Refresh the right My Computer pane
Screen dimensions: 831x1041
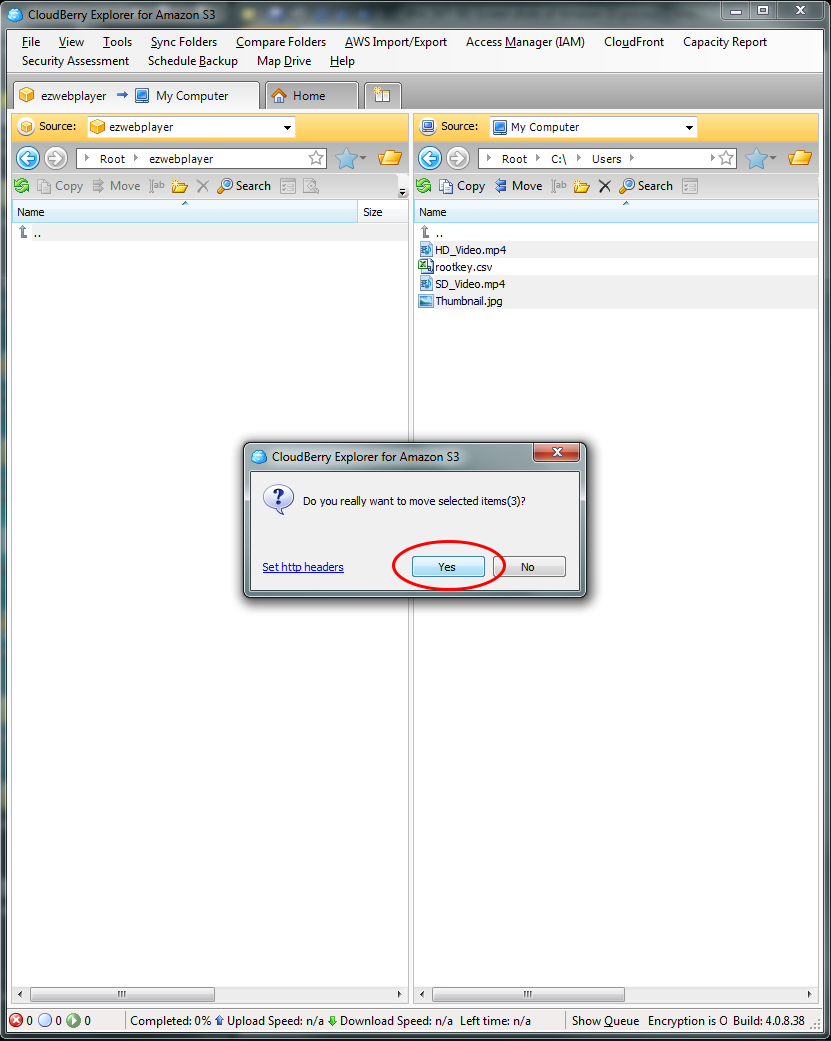(423, 186)
